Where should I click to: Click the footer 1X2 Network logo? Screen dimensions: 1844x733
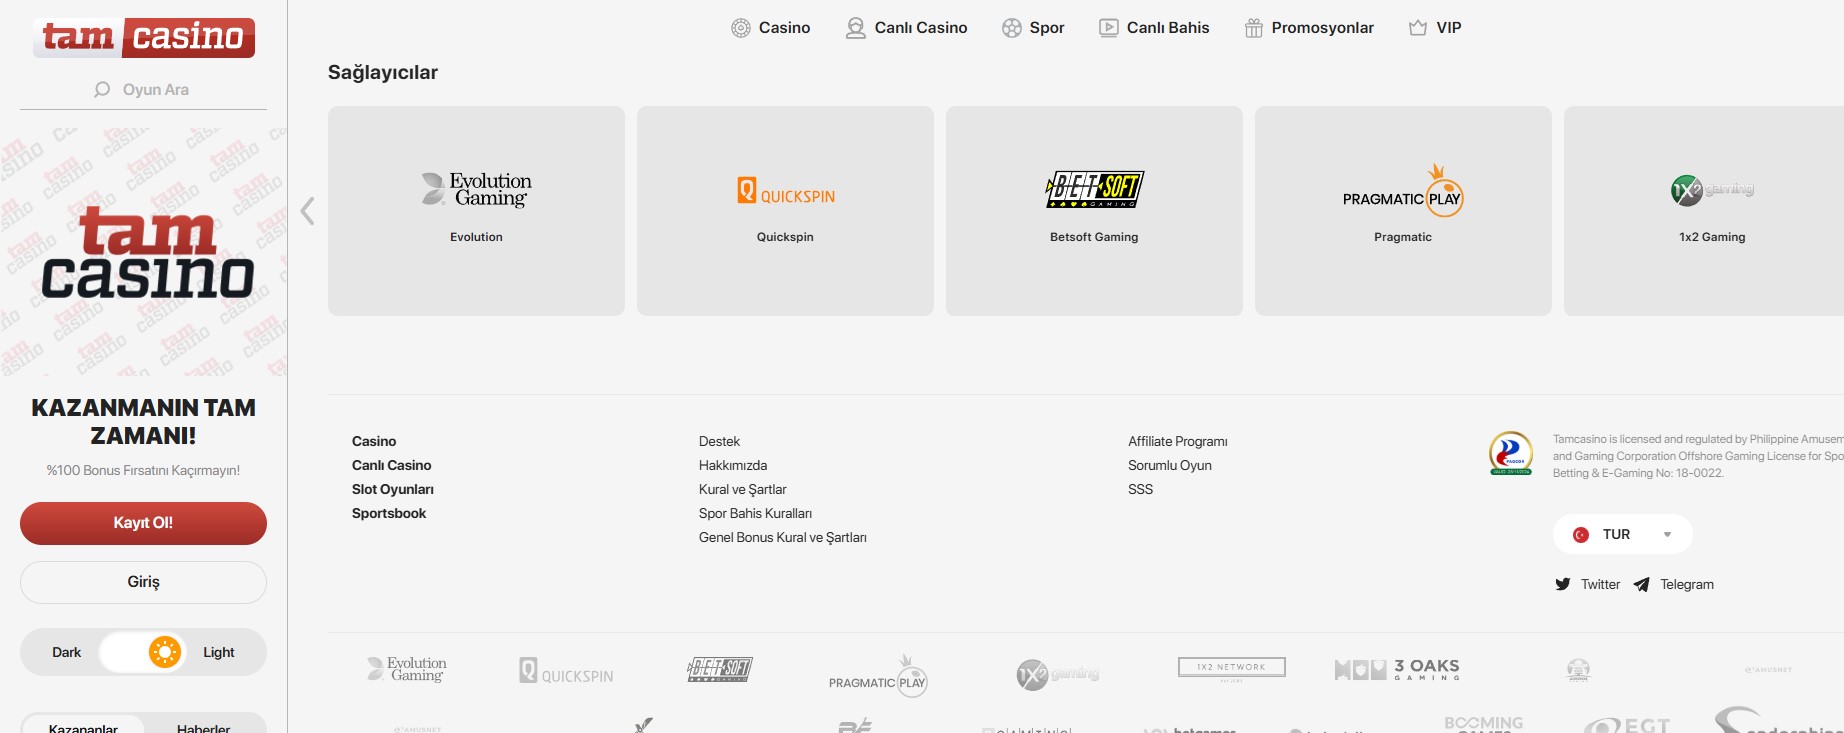tap(1232, 668)
